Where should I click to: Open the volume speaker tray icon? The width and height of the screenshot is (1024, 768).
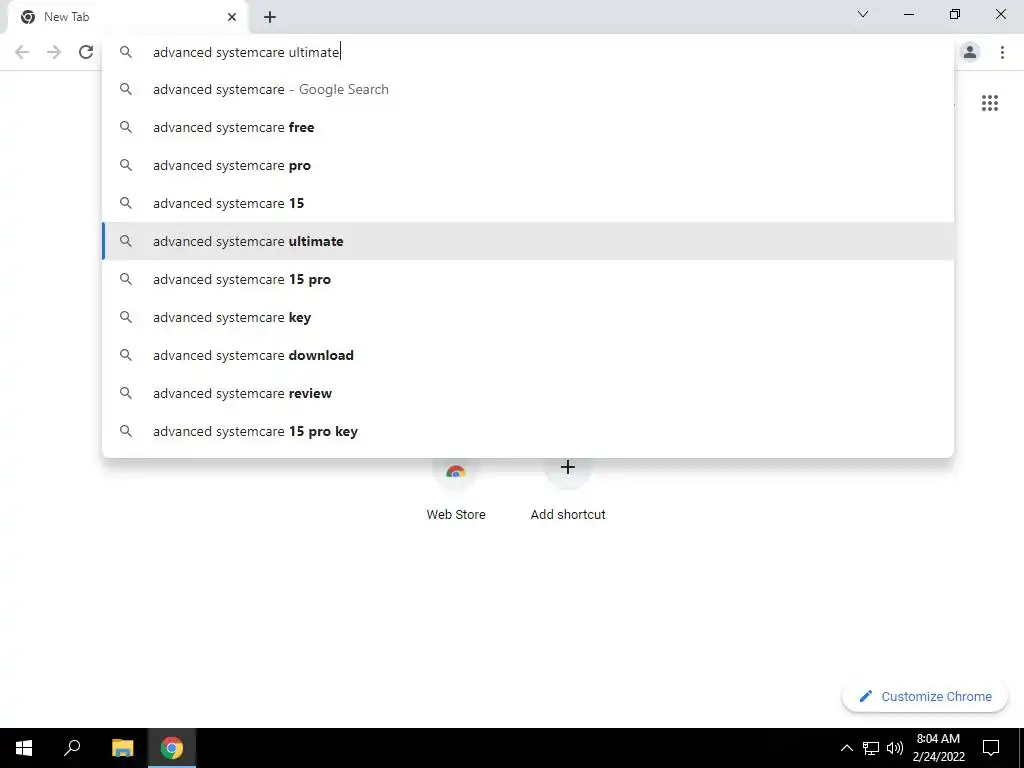click(895, 748)
